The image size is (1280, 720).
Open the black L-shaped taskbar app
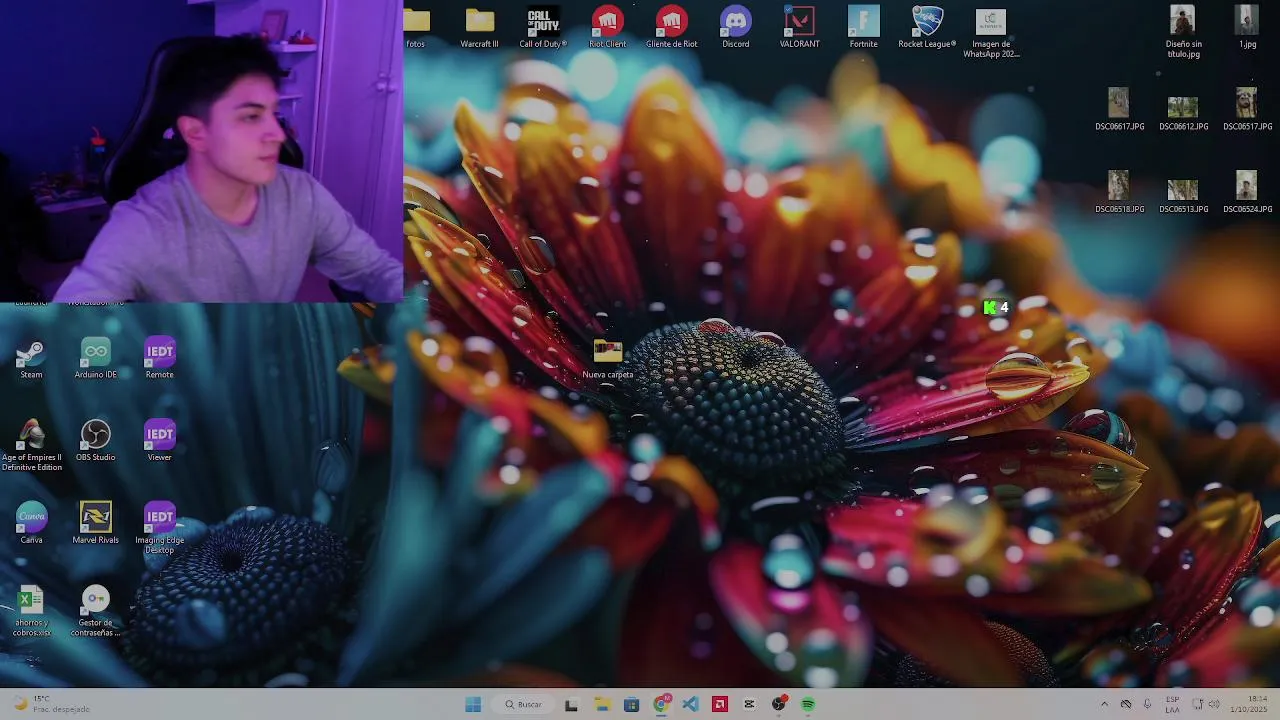tap(571, 704)
